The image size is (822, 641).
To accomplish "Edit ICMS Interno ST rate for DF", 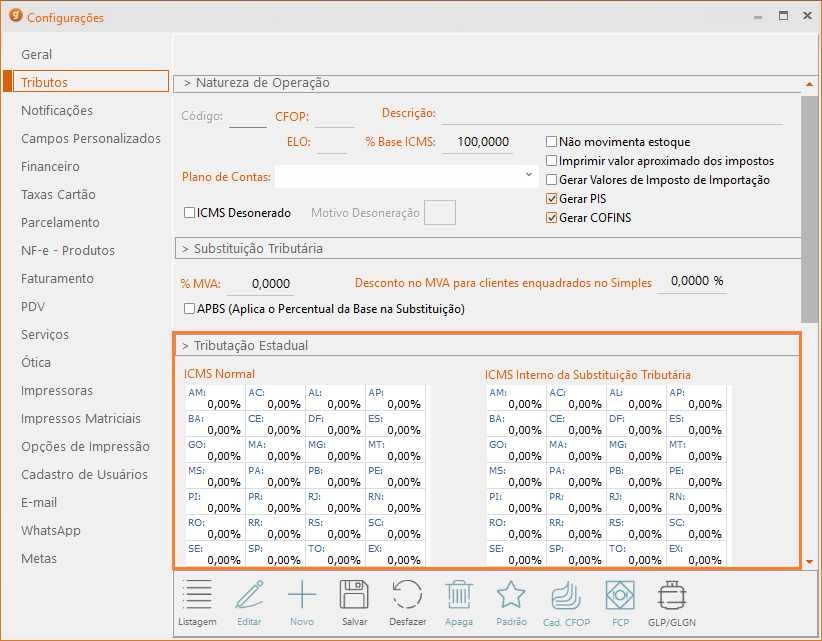I will [636, 424].
